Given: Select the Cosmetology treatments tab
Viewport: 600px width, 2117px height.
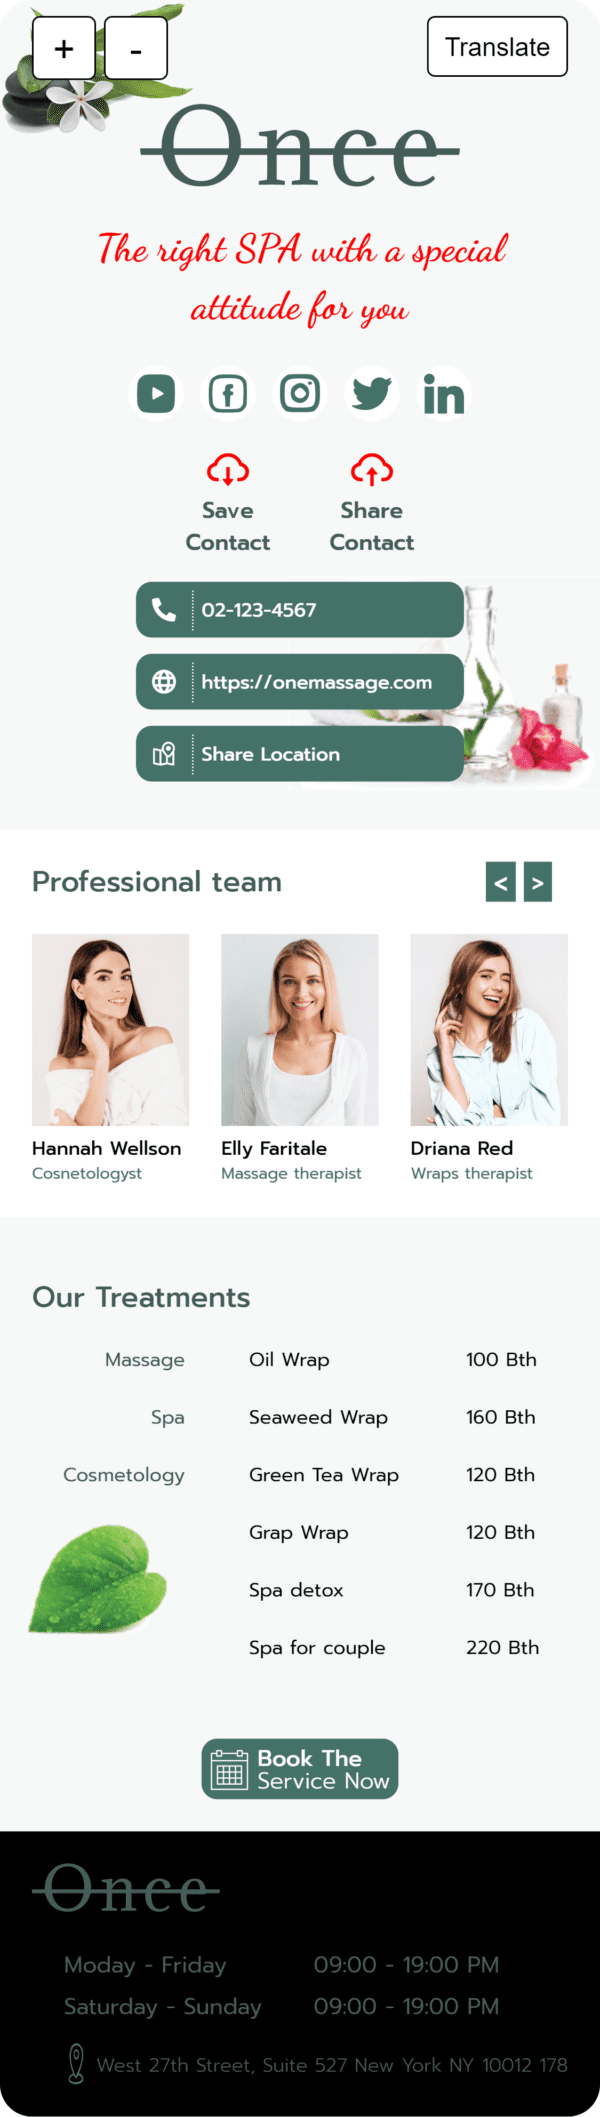Looking at the screenshot, I should pyautogui.click(x=124, y=1475).
